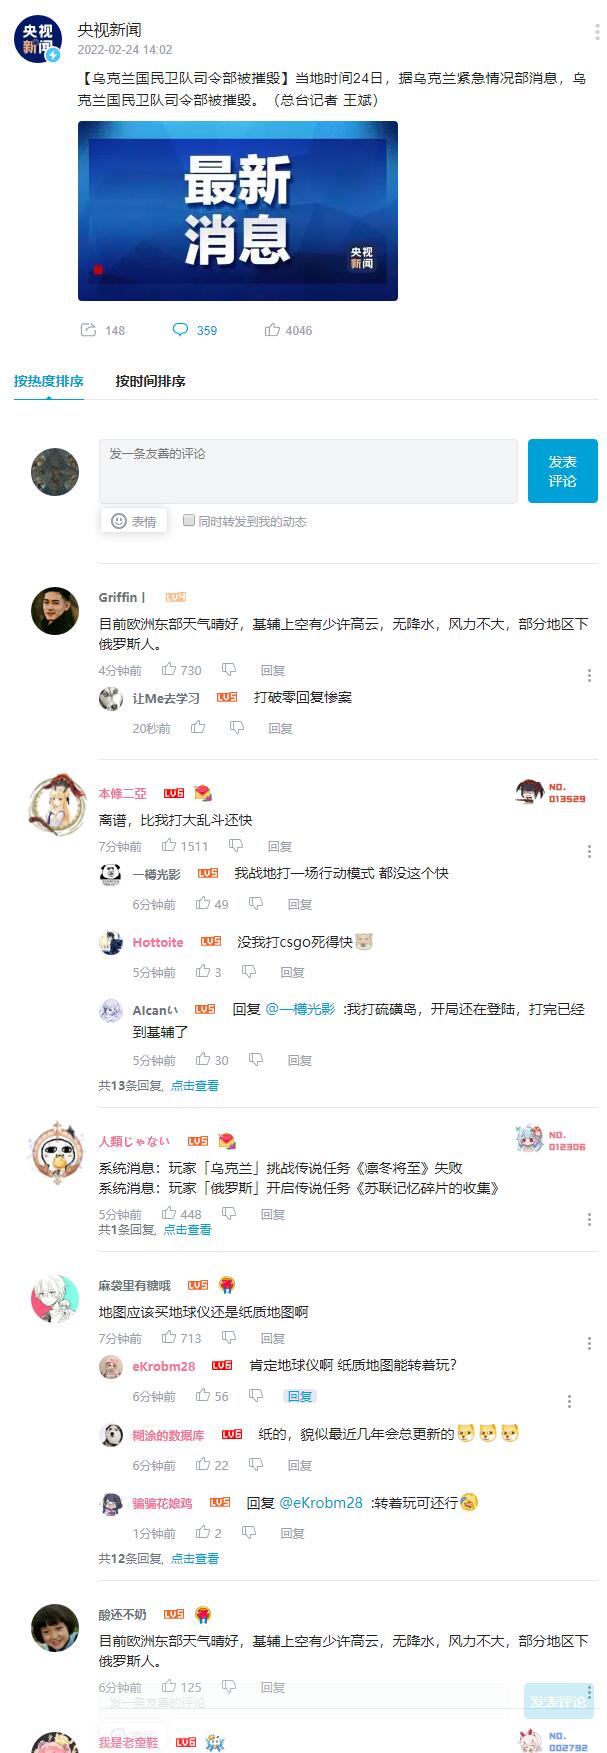Click the comment text input field
Viewport: 607px width, 1753px height.
pos(308,471)
